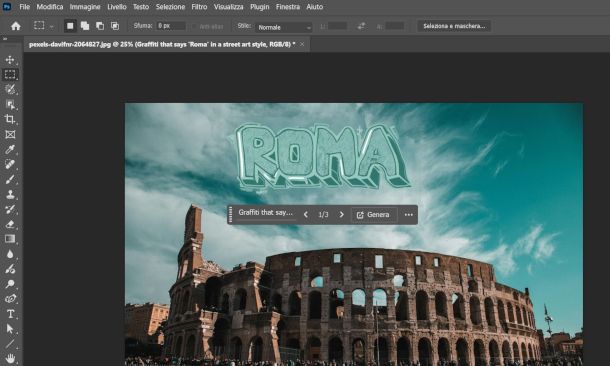Choose New selection mode

pyautogui.click(x=70, y=26)
